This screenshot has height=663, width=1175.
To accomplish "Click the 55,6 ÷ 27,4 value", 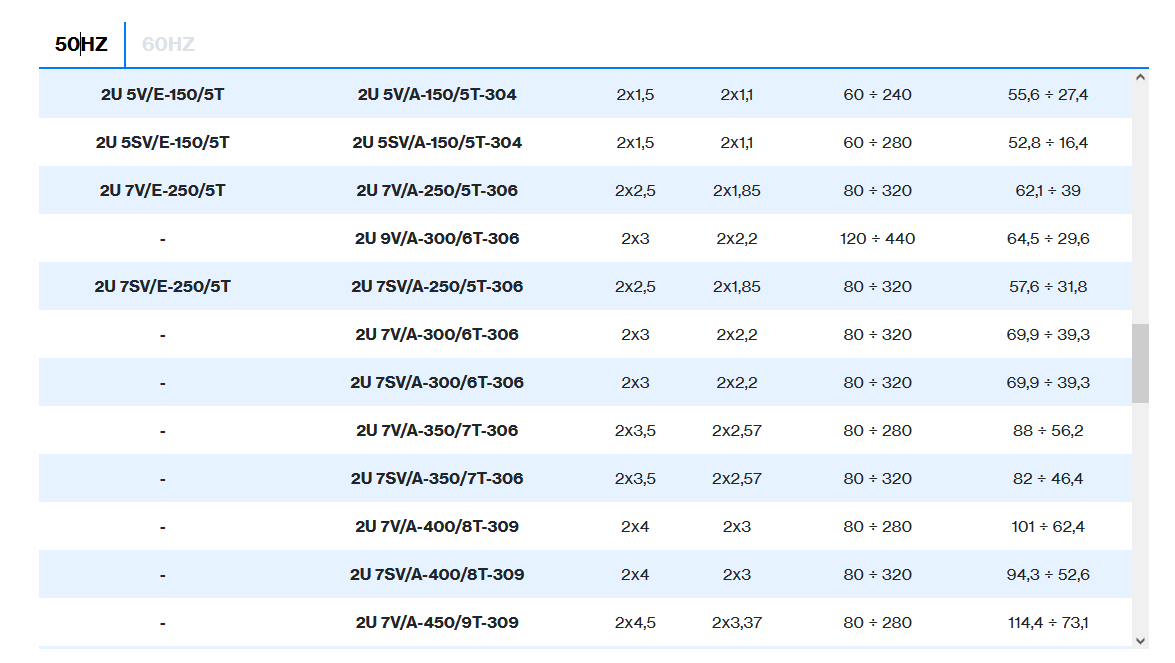I will click(1048, 95).
